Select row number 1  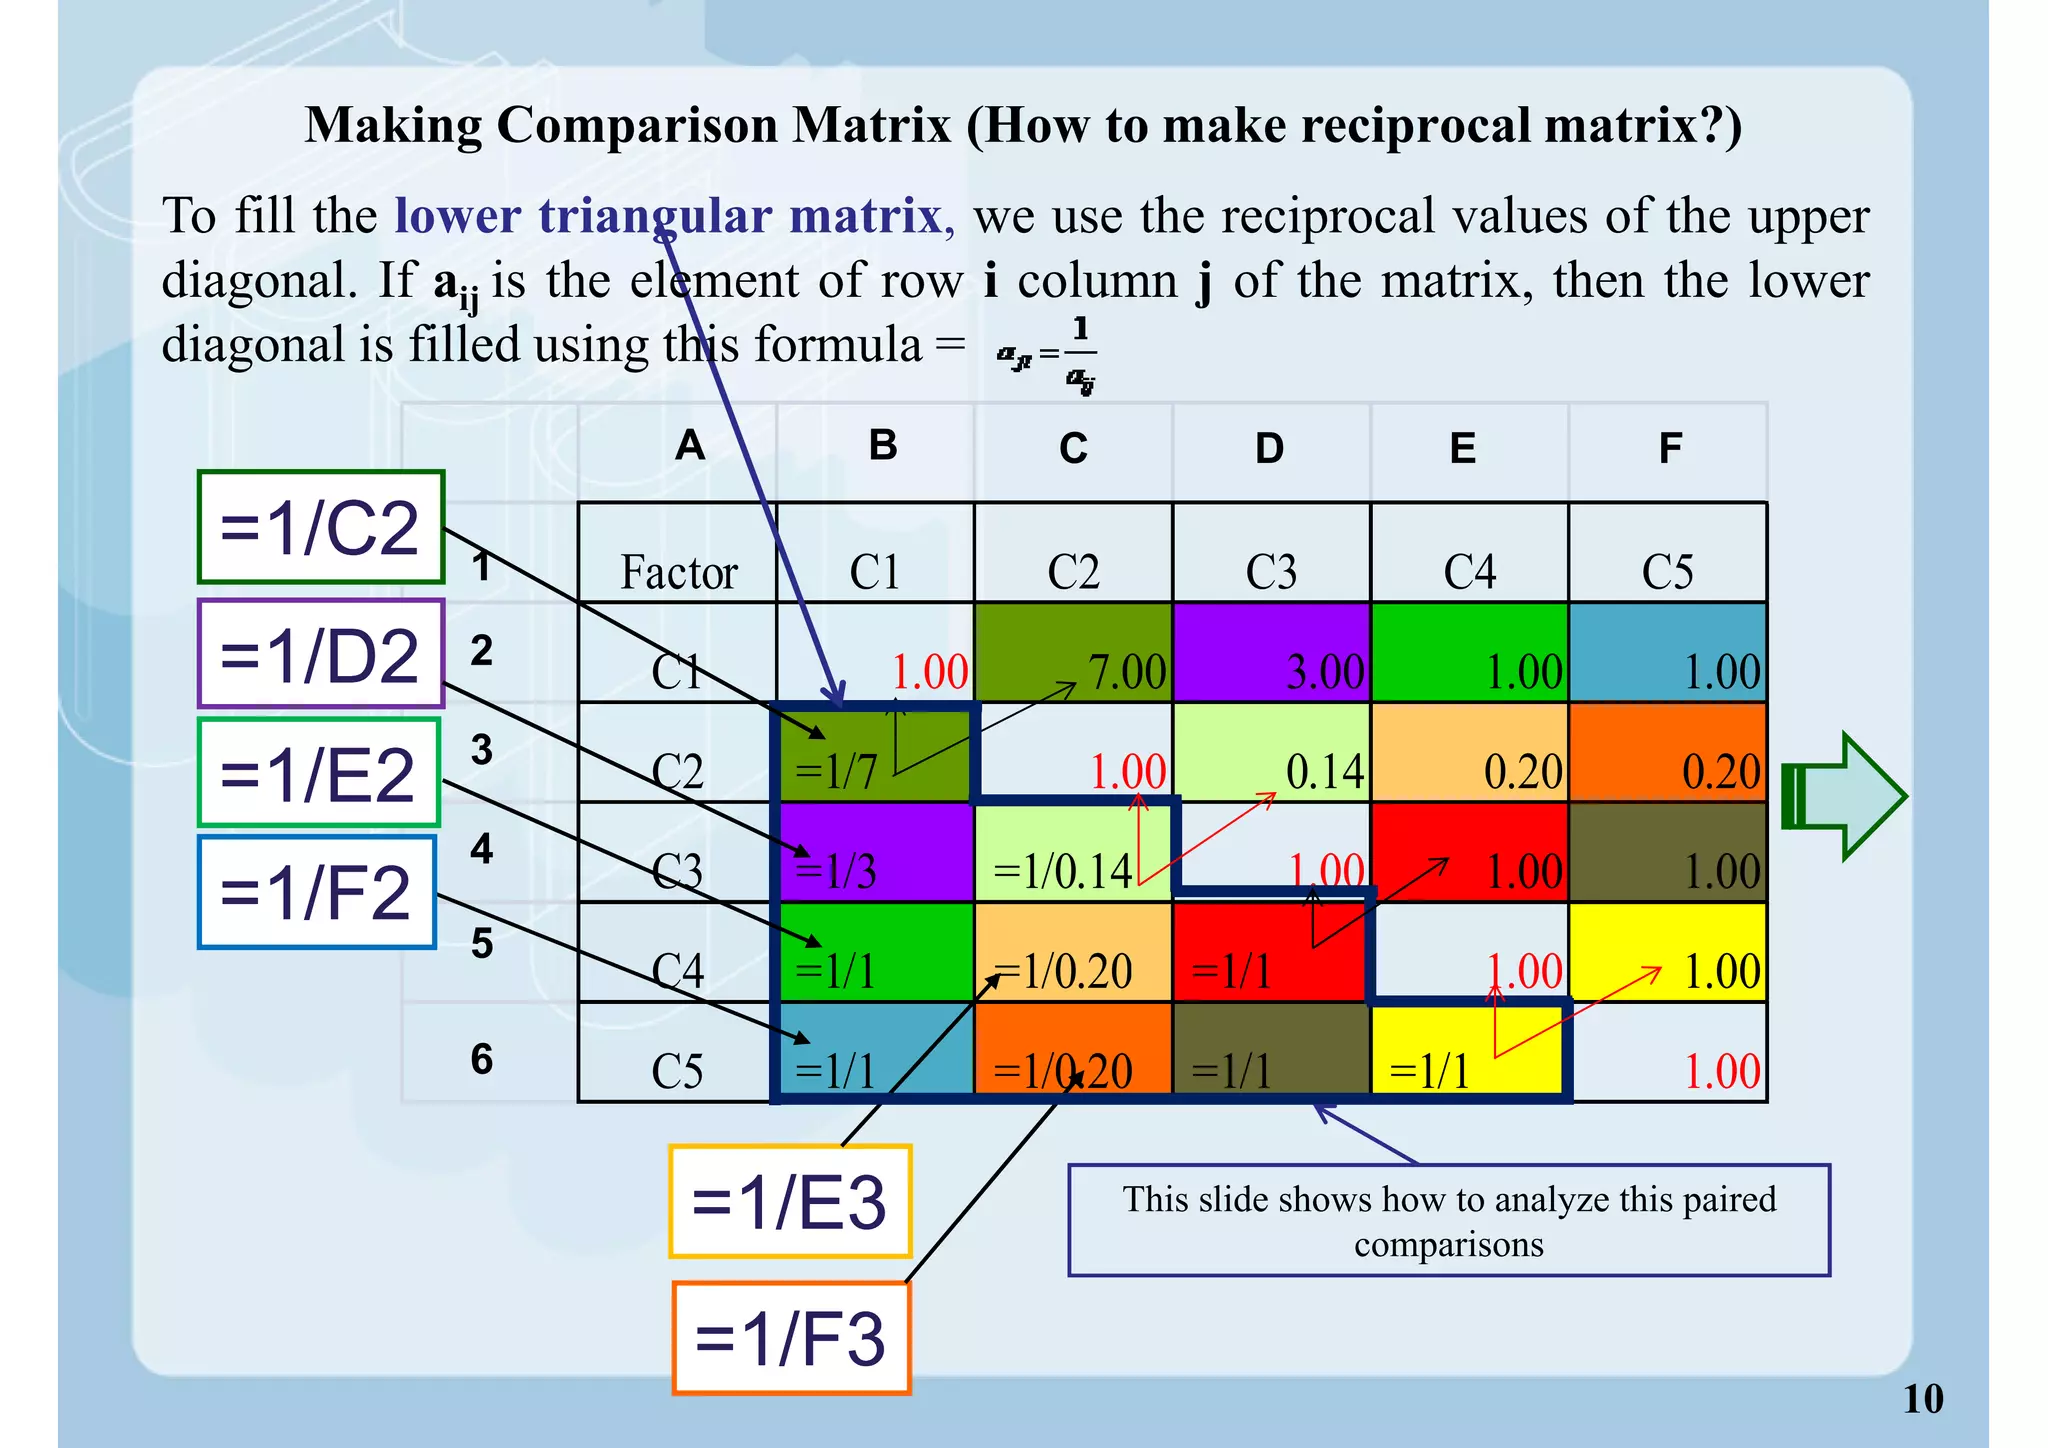click(482, 566)
